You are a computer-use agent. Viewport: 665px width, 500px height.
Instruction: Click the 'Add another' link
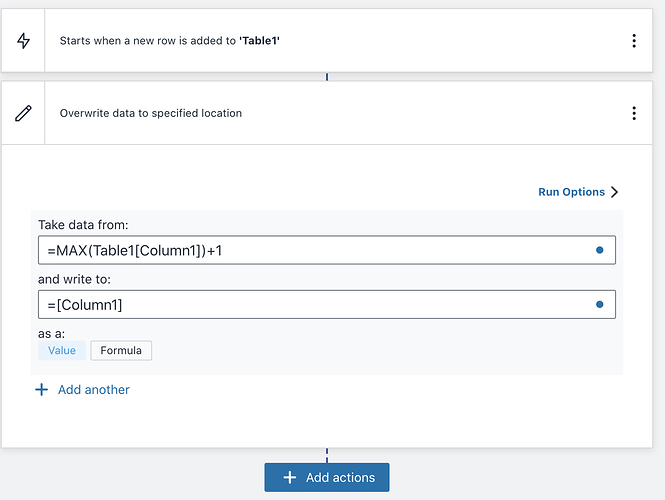93,390
